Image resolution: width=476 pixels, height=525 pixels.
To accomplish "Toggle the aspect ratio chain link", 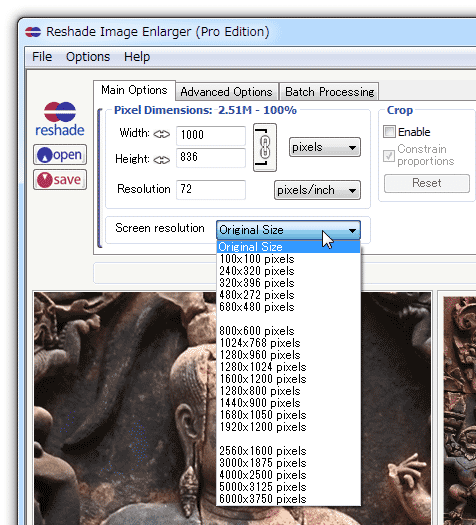I will click(265, 147).
